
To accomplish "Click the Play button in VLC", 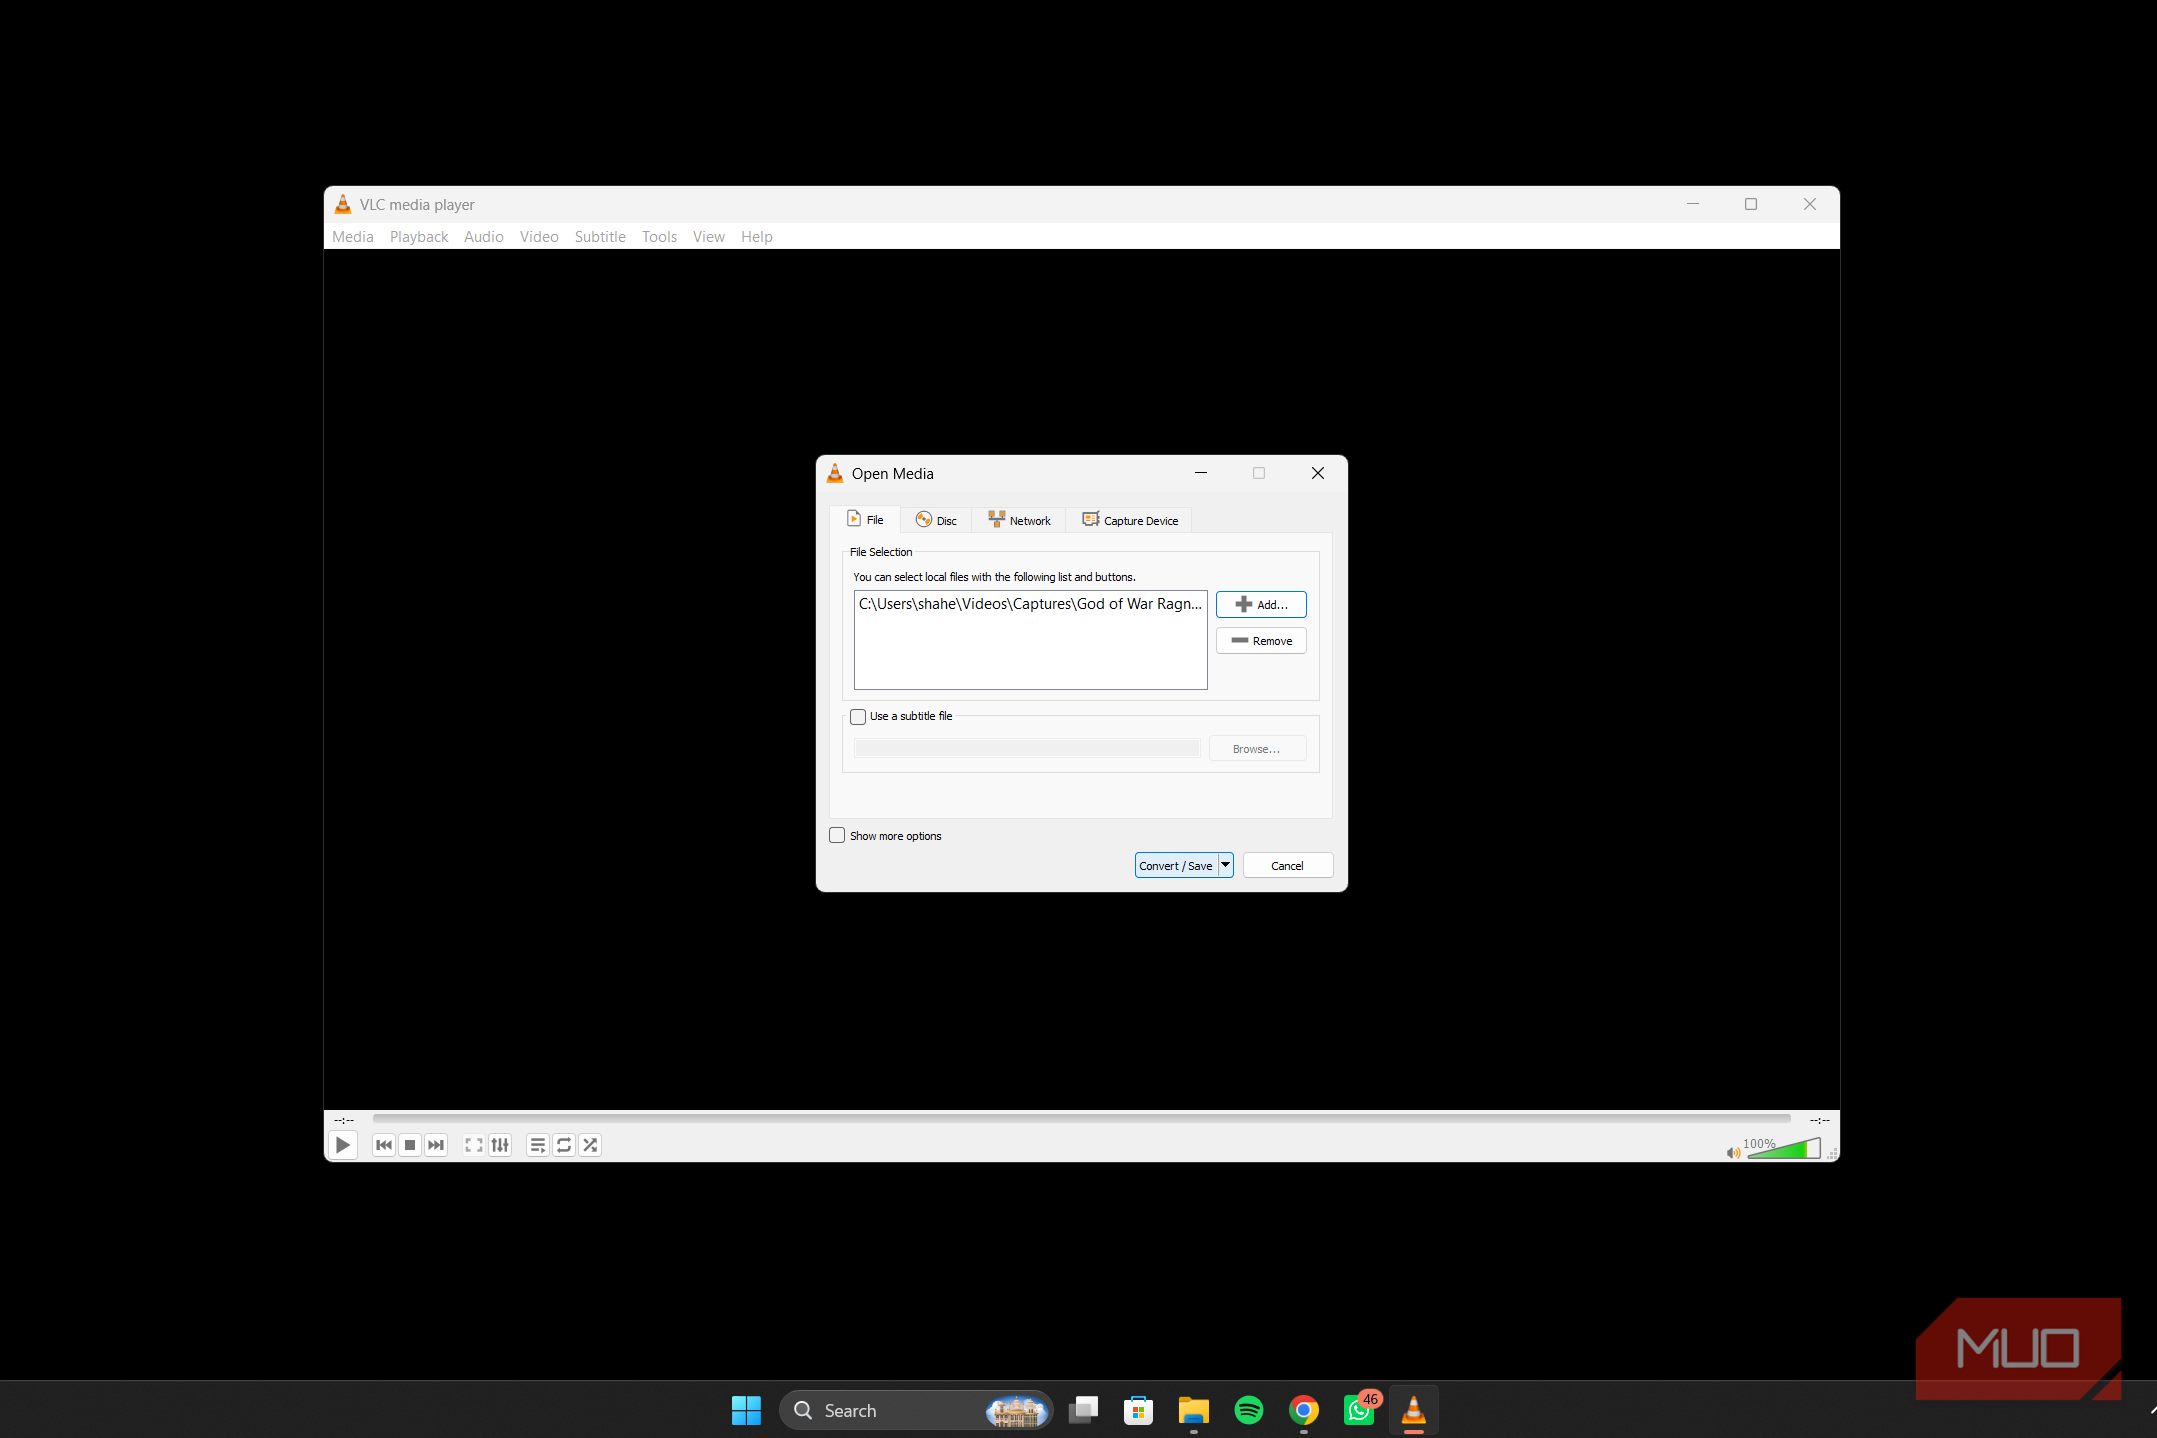I will point(342,1145).
